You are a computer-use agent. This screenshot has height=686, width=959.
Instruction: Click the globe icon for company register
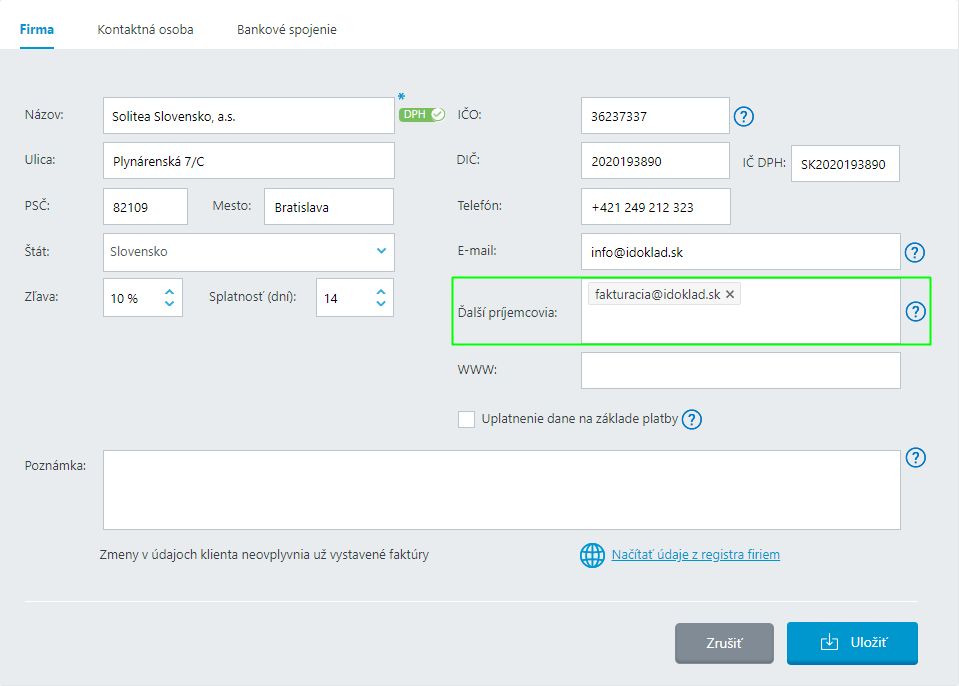593,555
